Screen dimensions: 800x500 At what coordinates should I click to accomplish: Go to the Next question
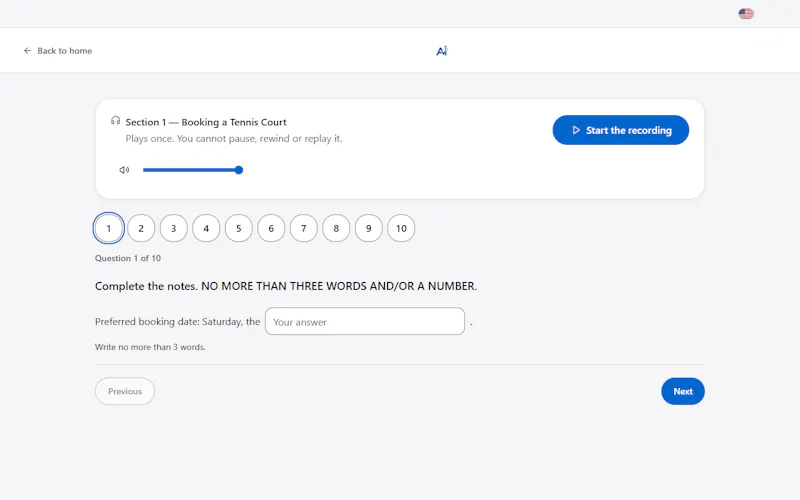click(x=683, y=391)
